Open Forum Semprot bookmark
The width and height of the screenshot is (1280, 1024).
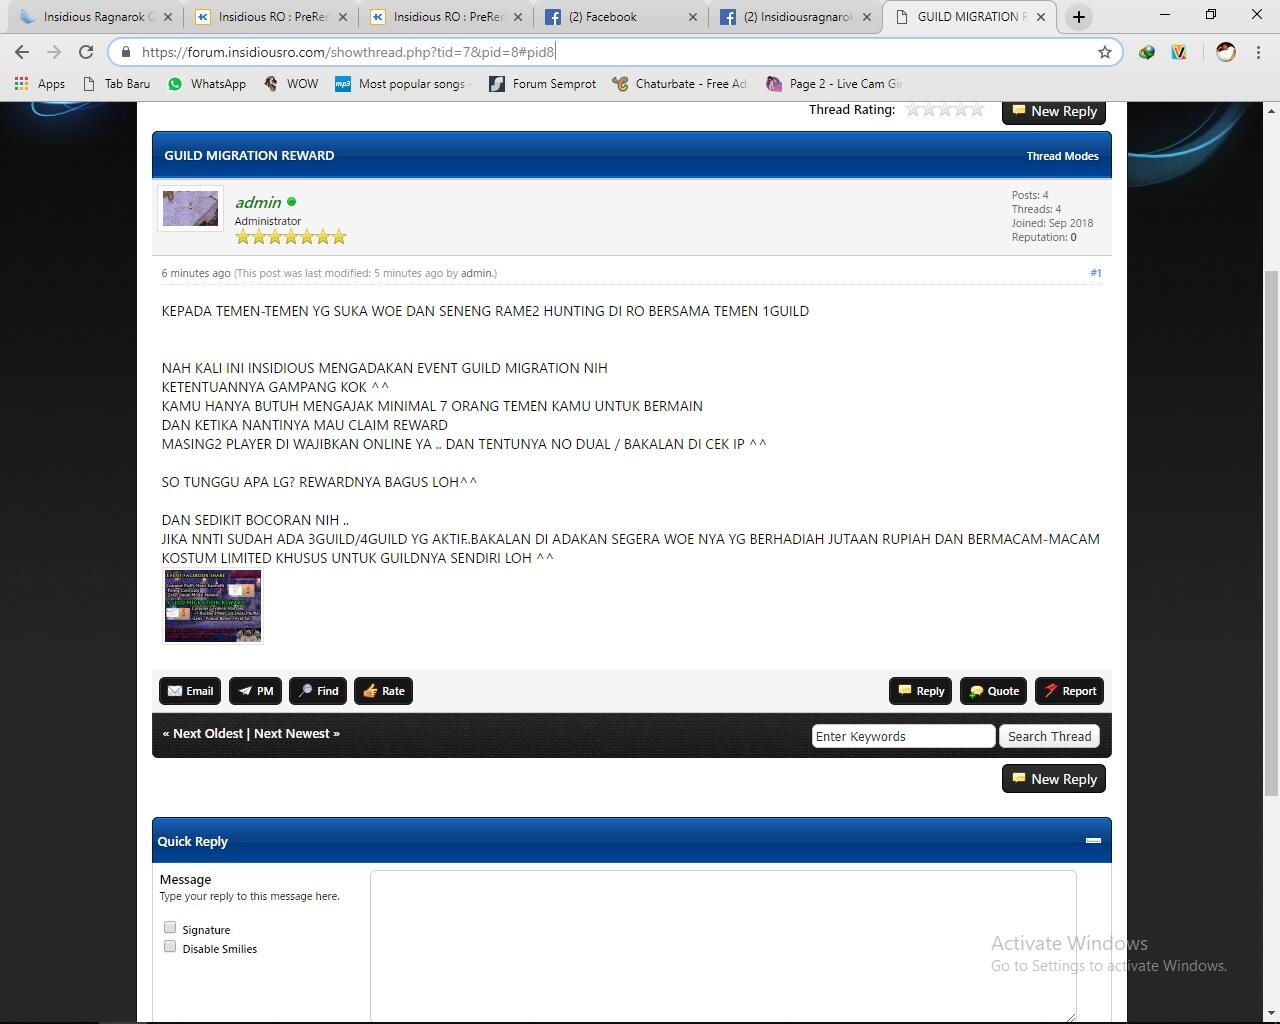[x=543, y=84]
